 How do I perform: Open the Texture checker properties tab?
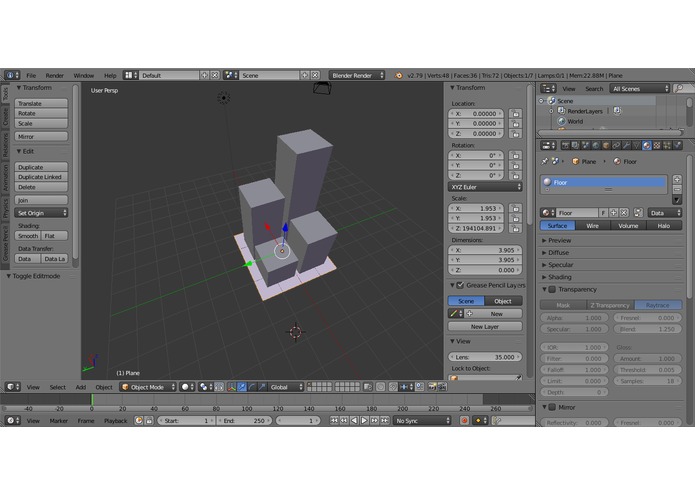click(657, 145)
